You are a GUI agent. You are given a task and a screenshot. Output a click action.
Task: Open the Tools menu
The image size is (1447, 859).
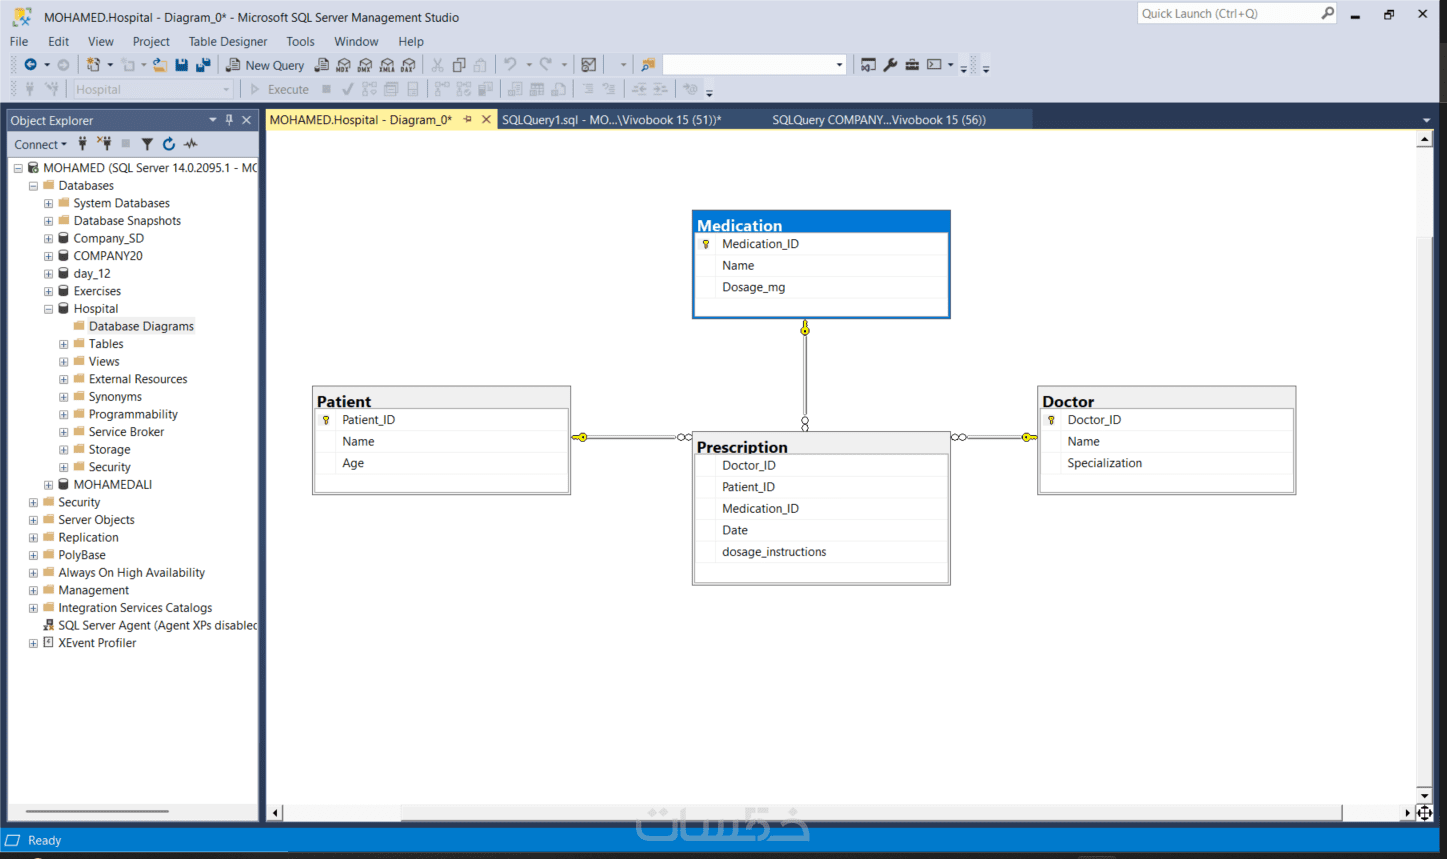click(x=300, y=41)
